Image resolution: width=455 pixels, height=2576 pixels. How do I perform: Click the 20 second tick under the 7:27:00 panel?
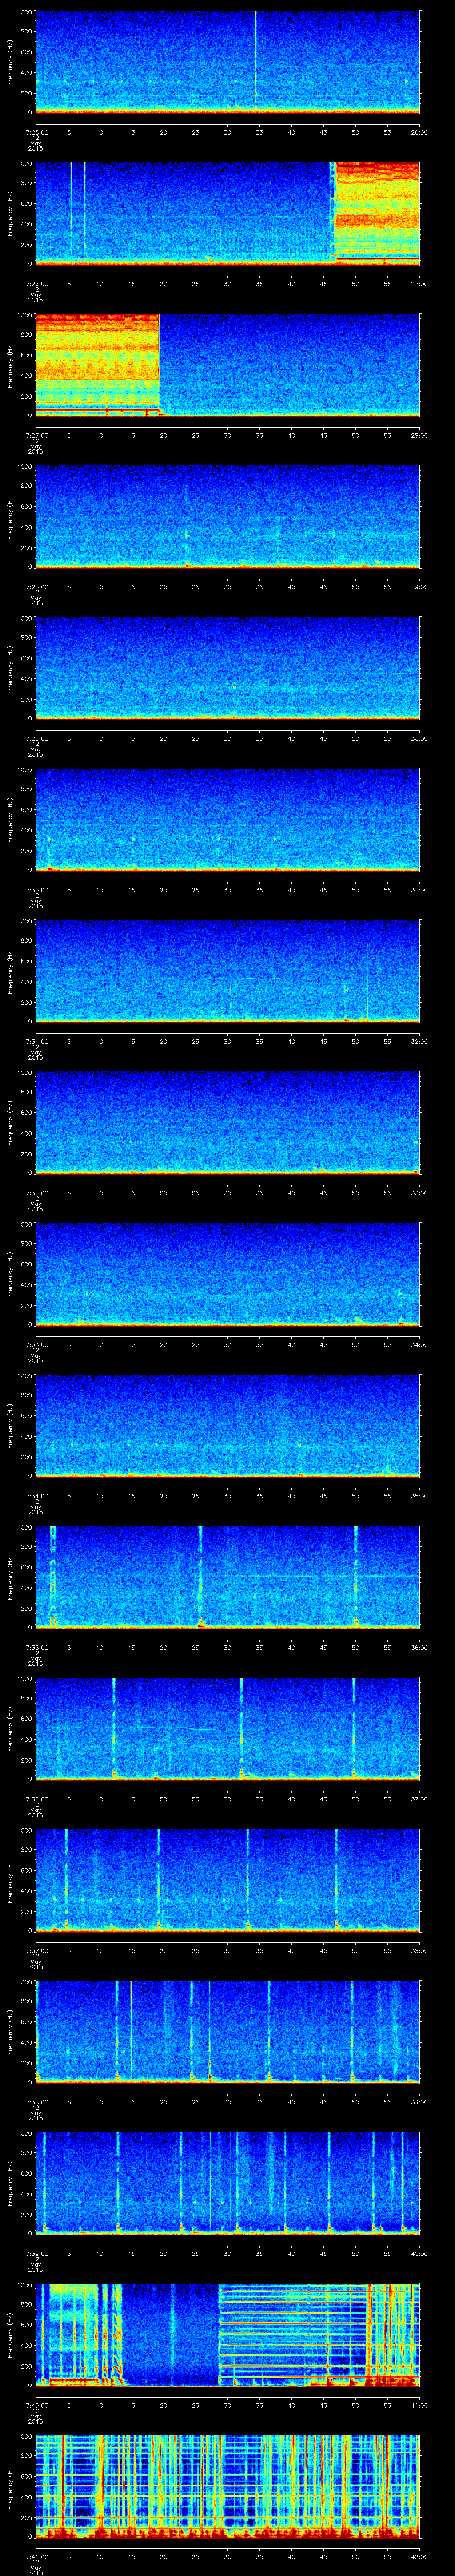(163, 435)
